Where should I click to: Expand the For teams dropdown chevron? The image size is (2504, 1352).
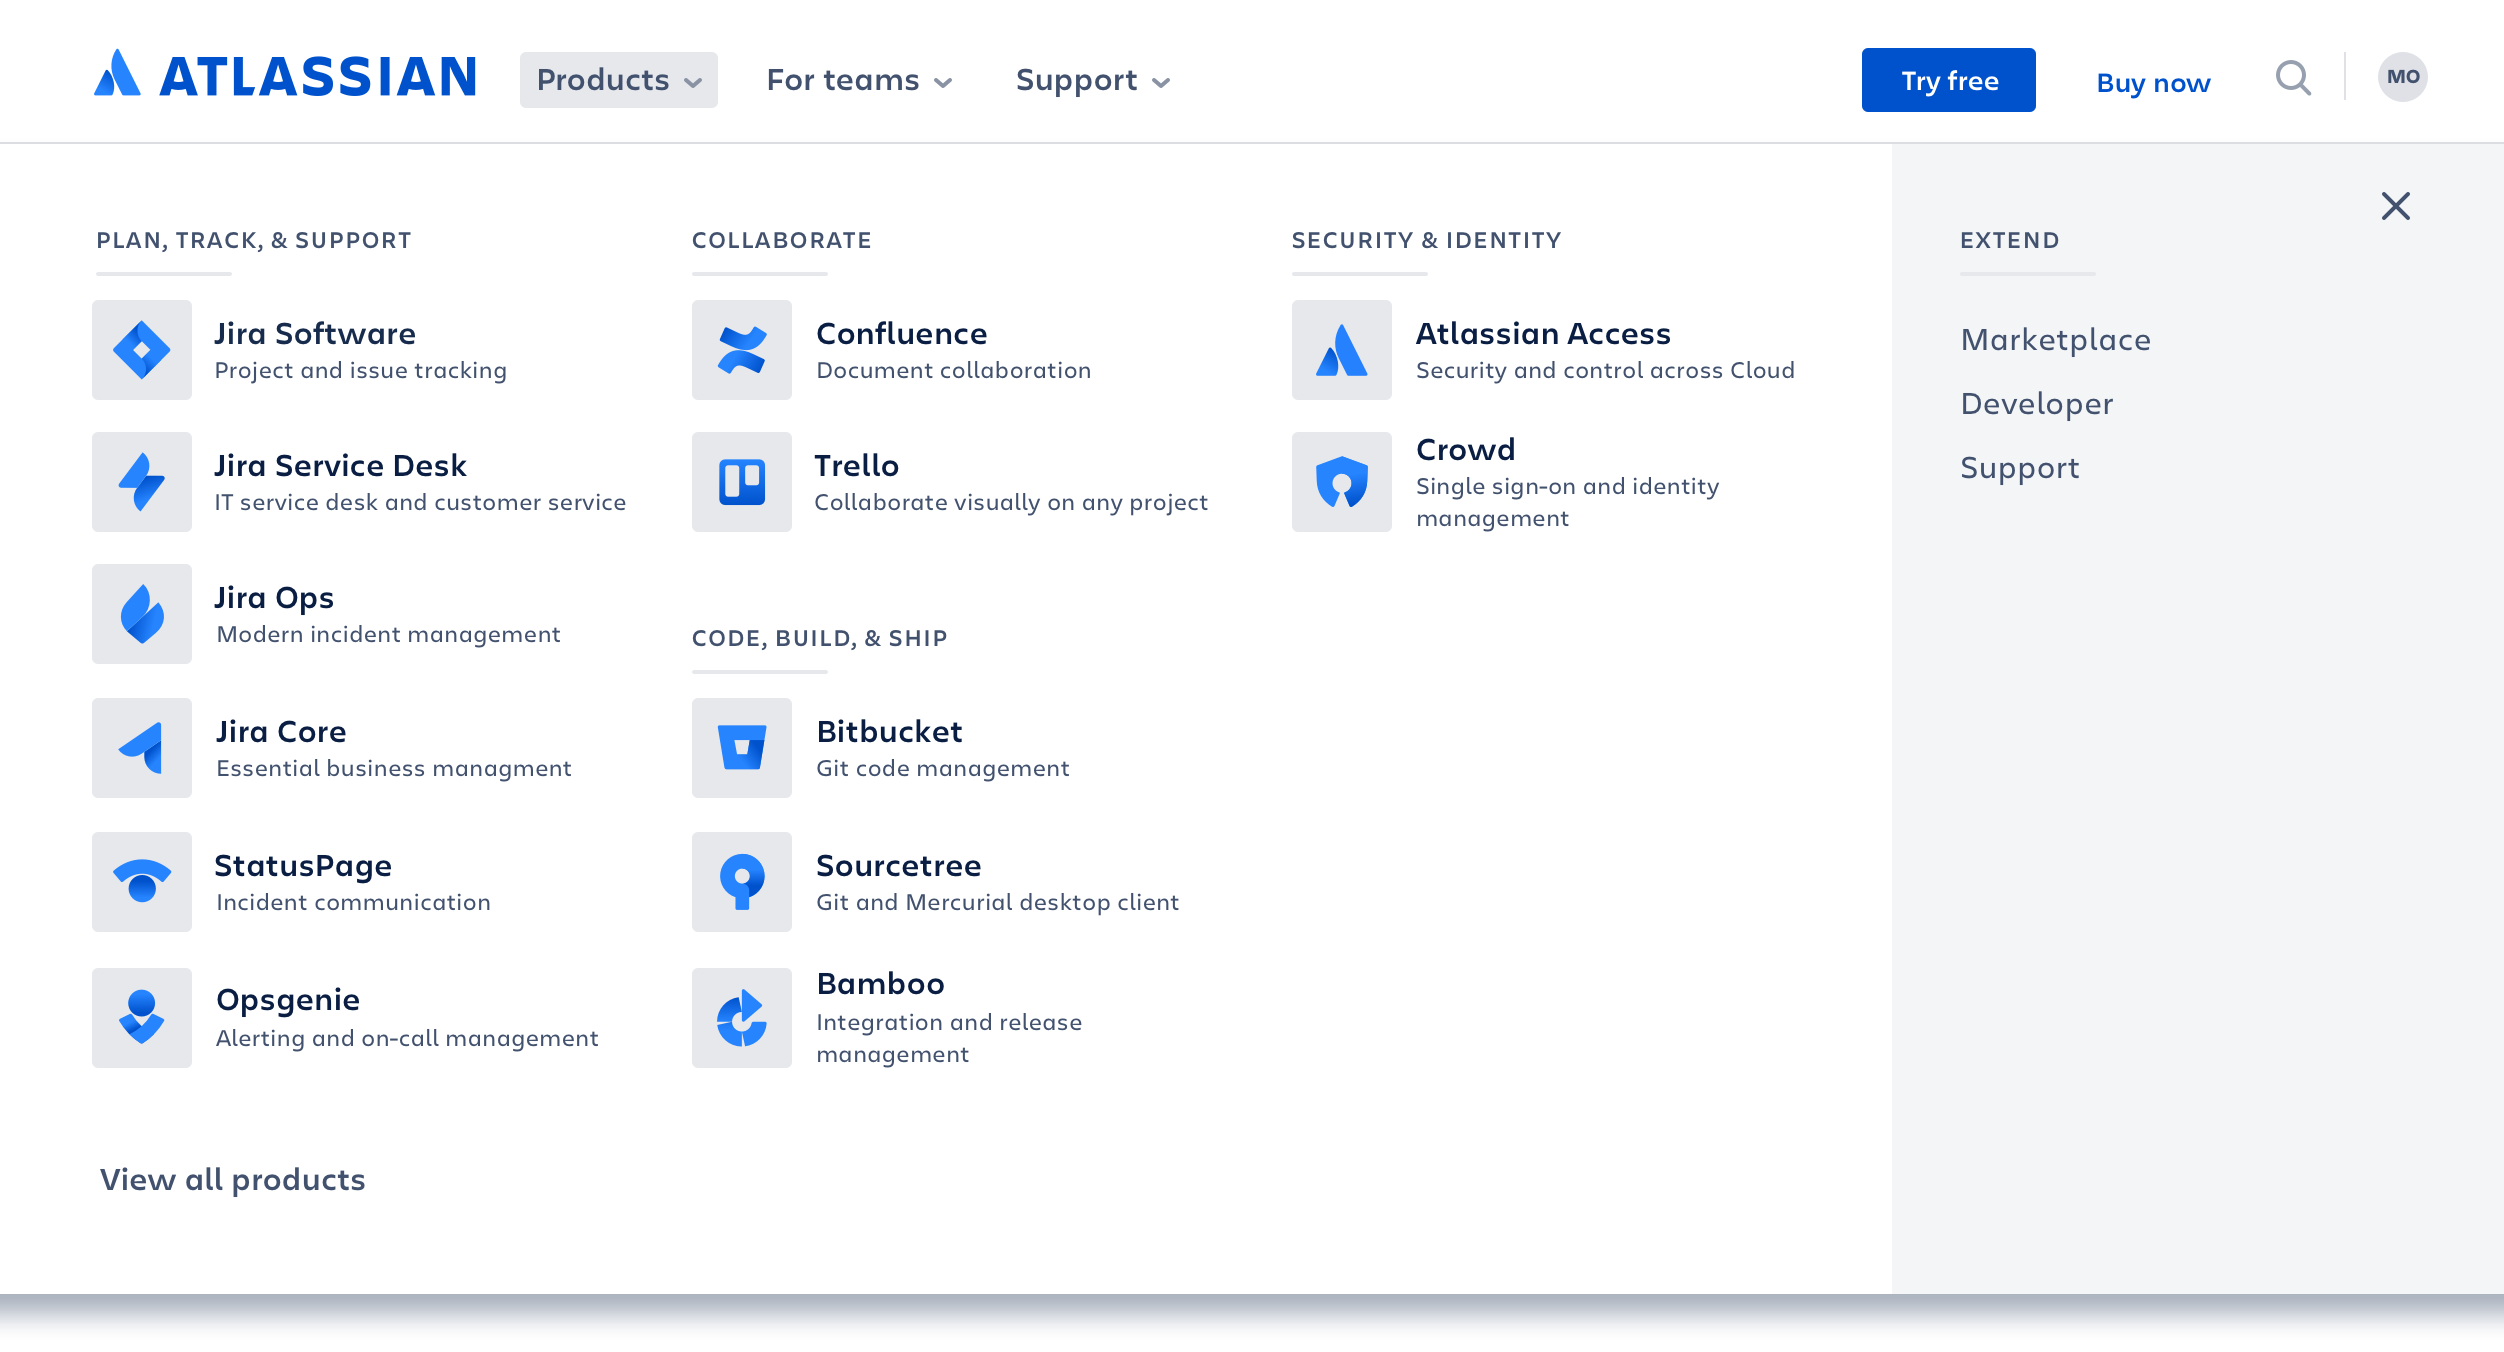point(943,82)
